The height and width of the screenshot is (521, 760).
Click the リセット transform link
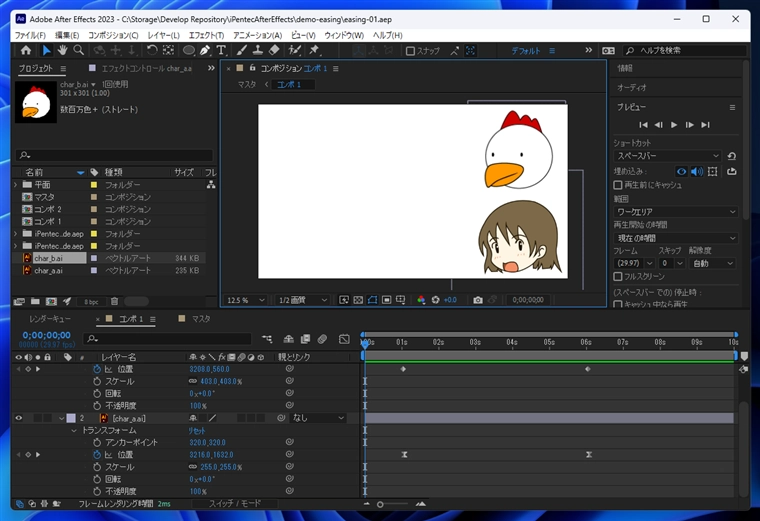(197, 430)
